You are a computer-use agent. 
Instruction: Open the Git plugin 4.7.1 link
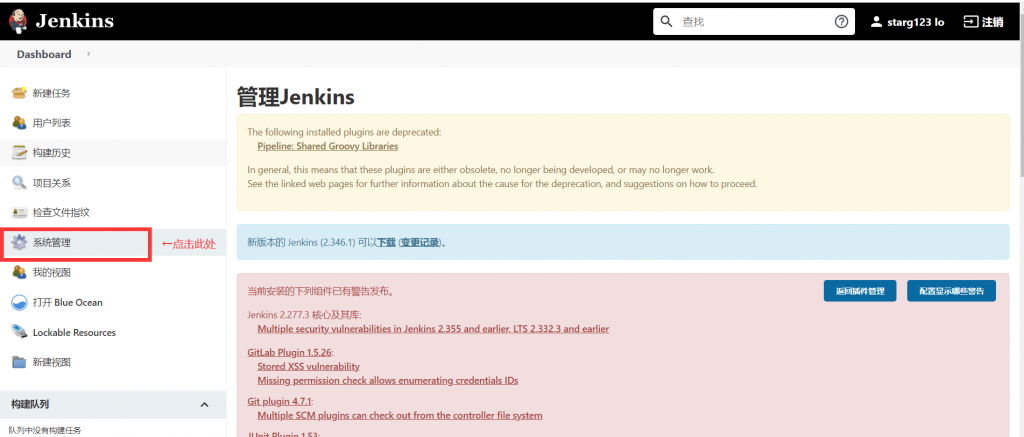[280, 401]
